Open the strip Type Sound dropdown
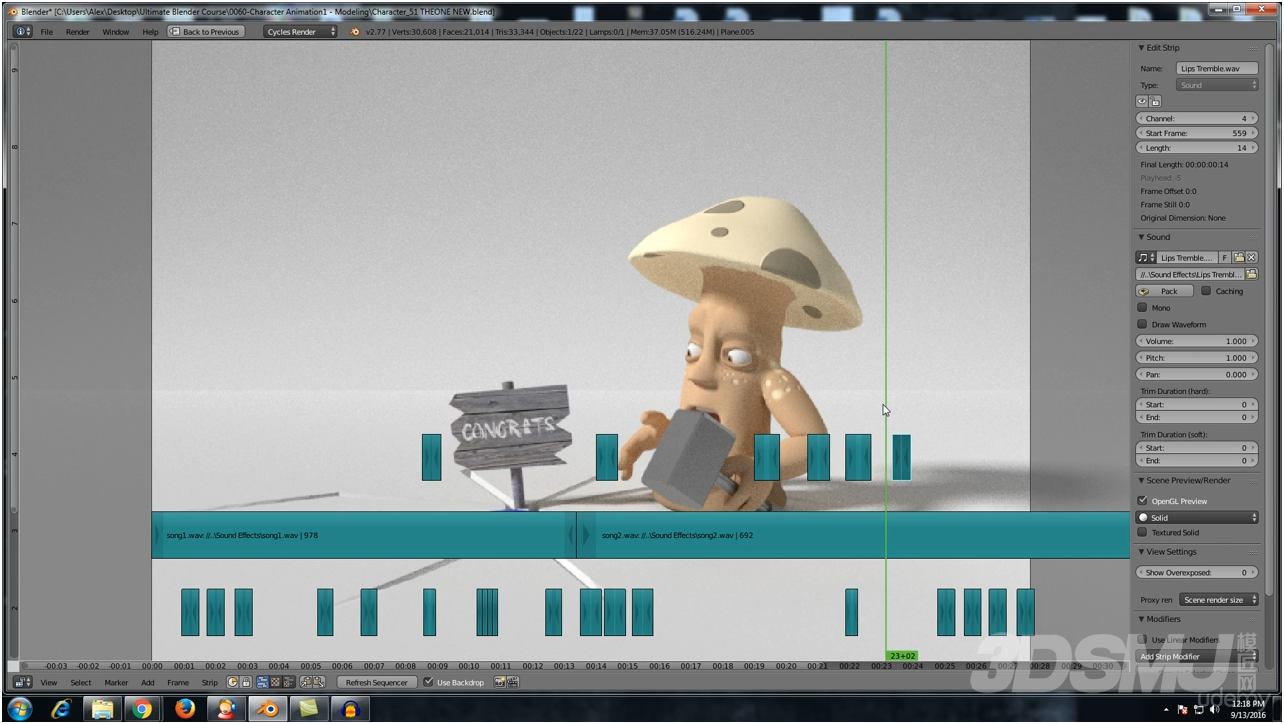This screenshot has height=724, width=1284. [1217, 85]
